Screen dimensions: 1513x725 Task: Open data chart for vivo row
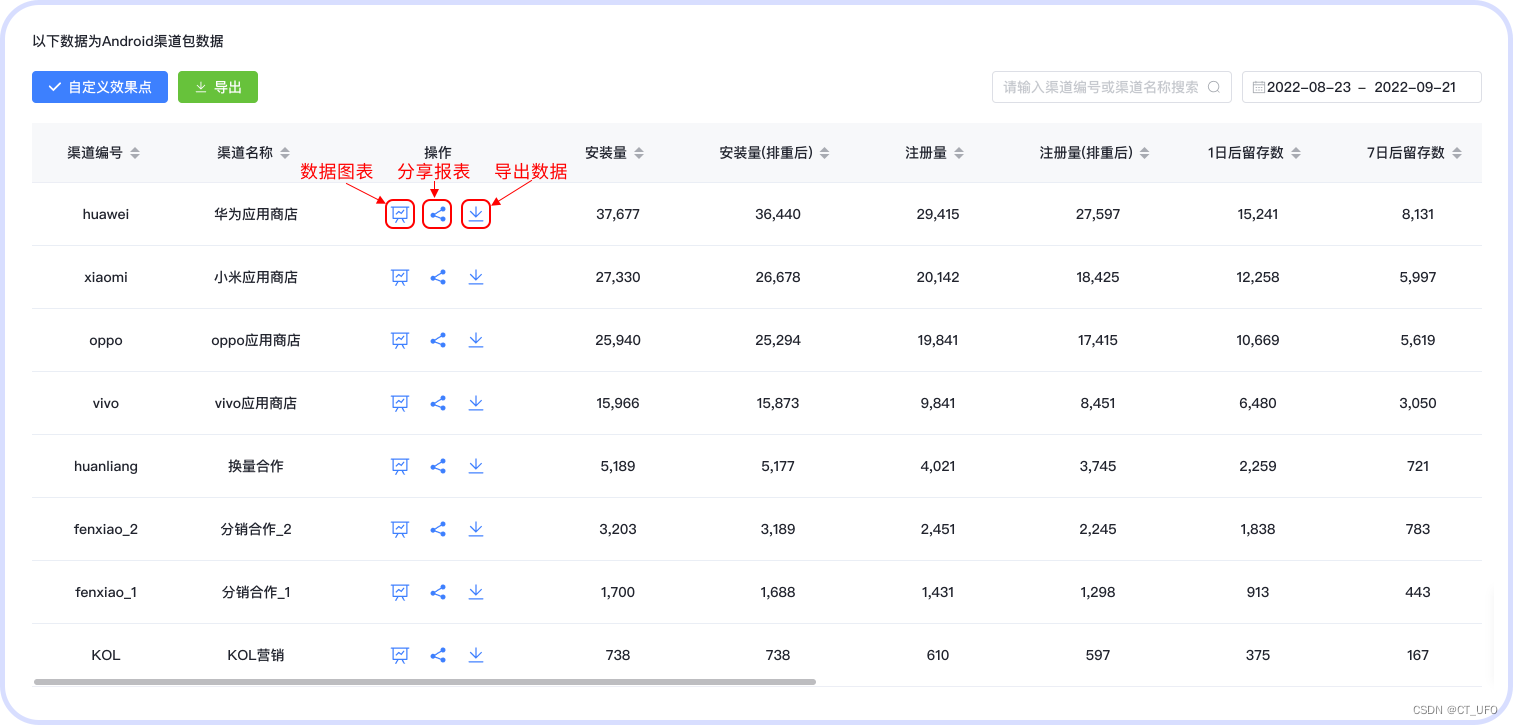[400, 403]
